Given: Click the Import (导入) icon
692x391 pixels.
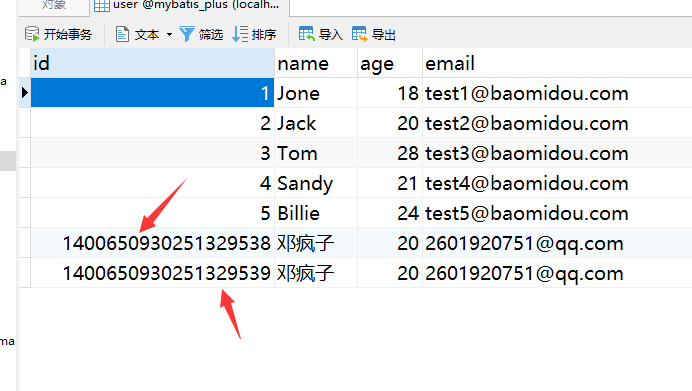Looking at the screenshot, I should pyautogui.click(x=306, y=34).
